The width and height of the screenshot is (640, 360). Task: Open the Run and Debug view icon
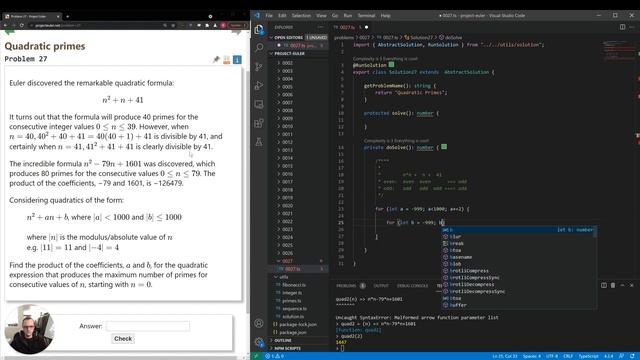coord(259,85)
